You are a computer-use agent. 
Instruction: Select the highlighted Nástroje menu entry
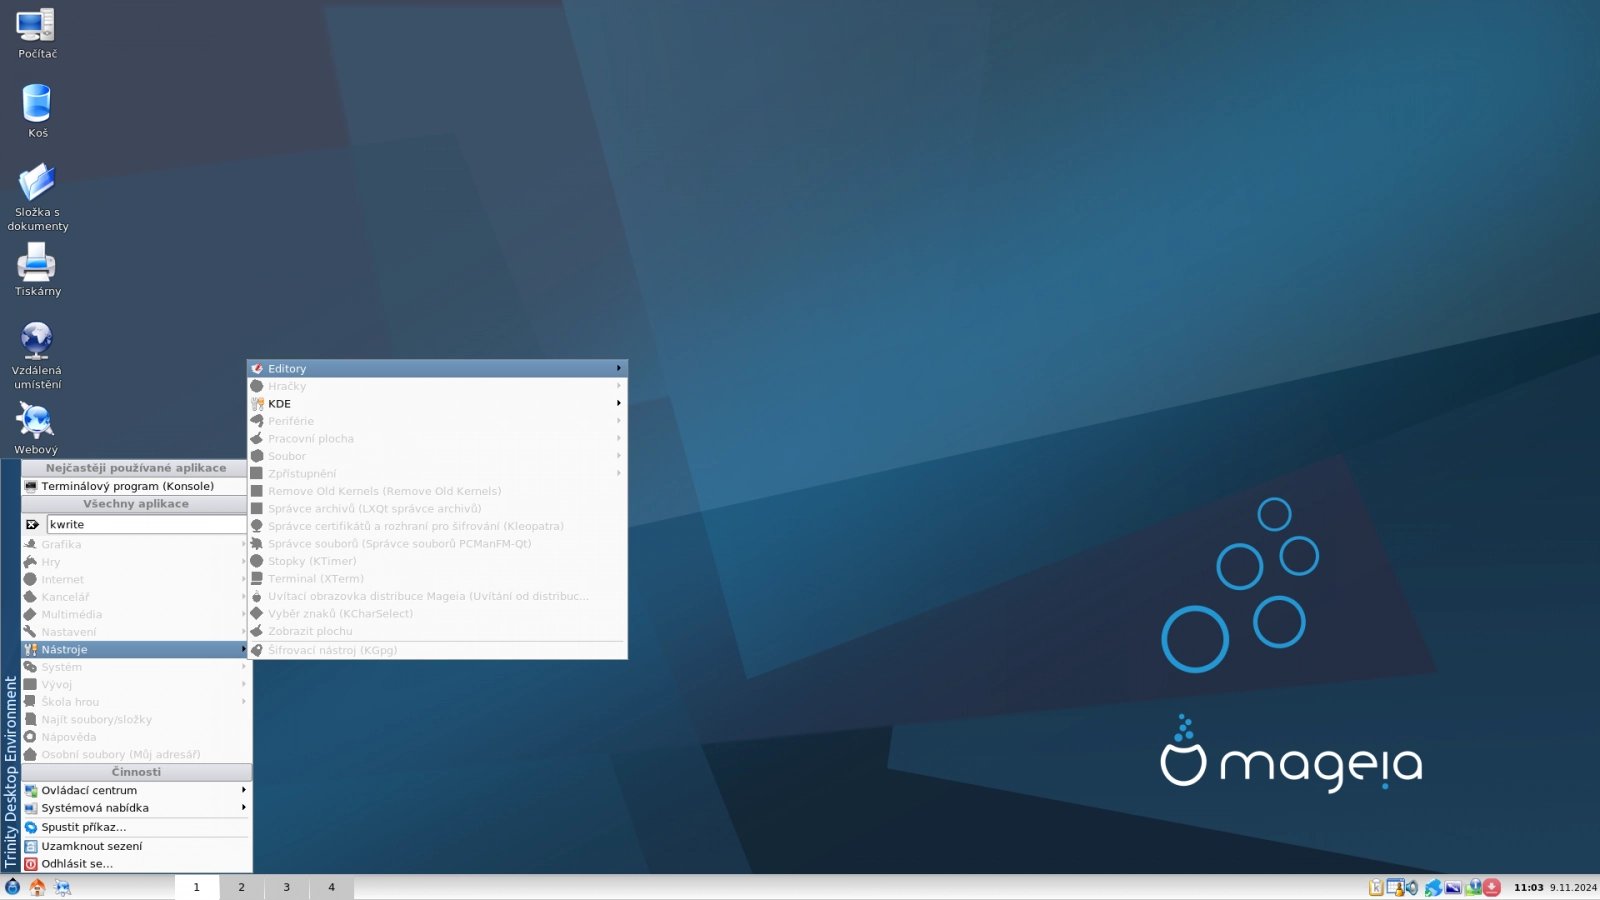click(135, 649)
